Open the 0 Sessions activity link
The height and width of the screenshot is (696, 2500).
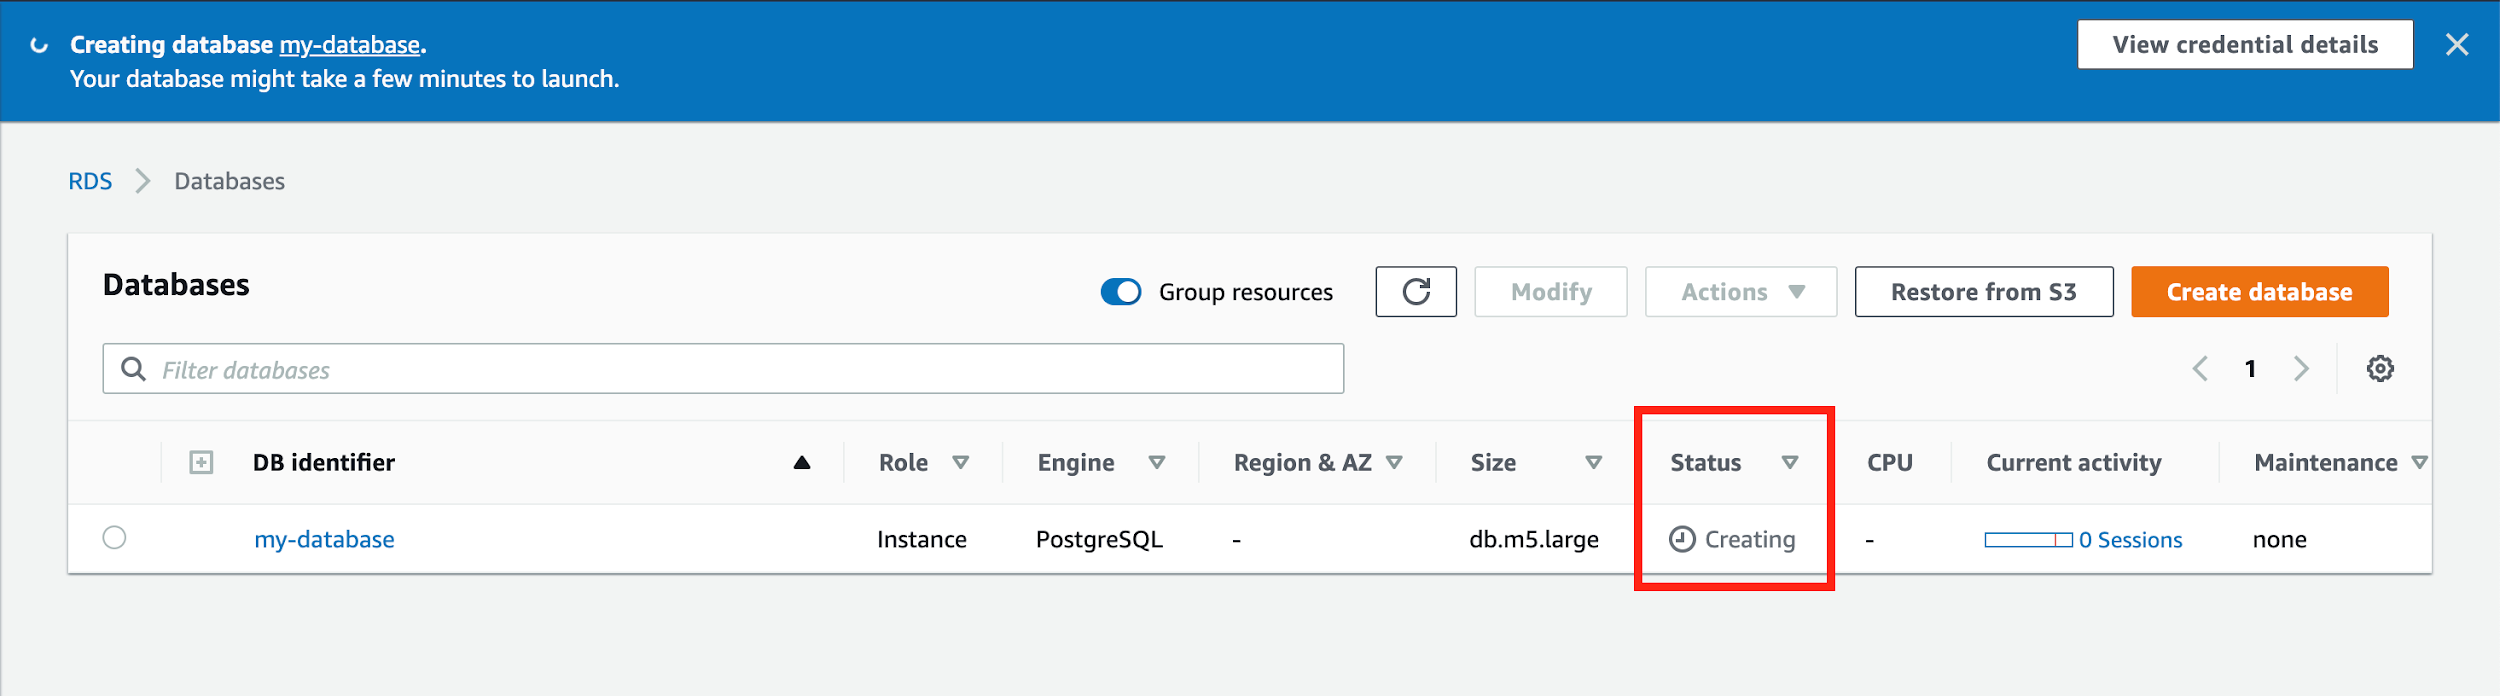tap(2130, 540)
